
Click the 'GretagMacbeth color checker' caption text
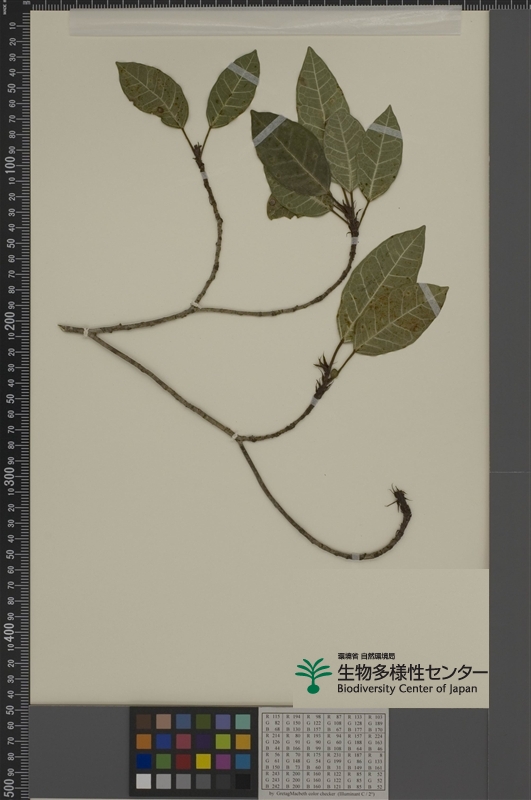[x=323, y=794]
